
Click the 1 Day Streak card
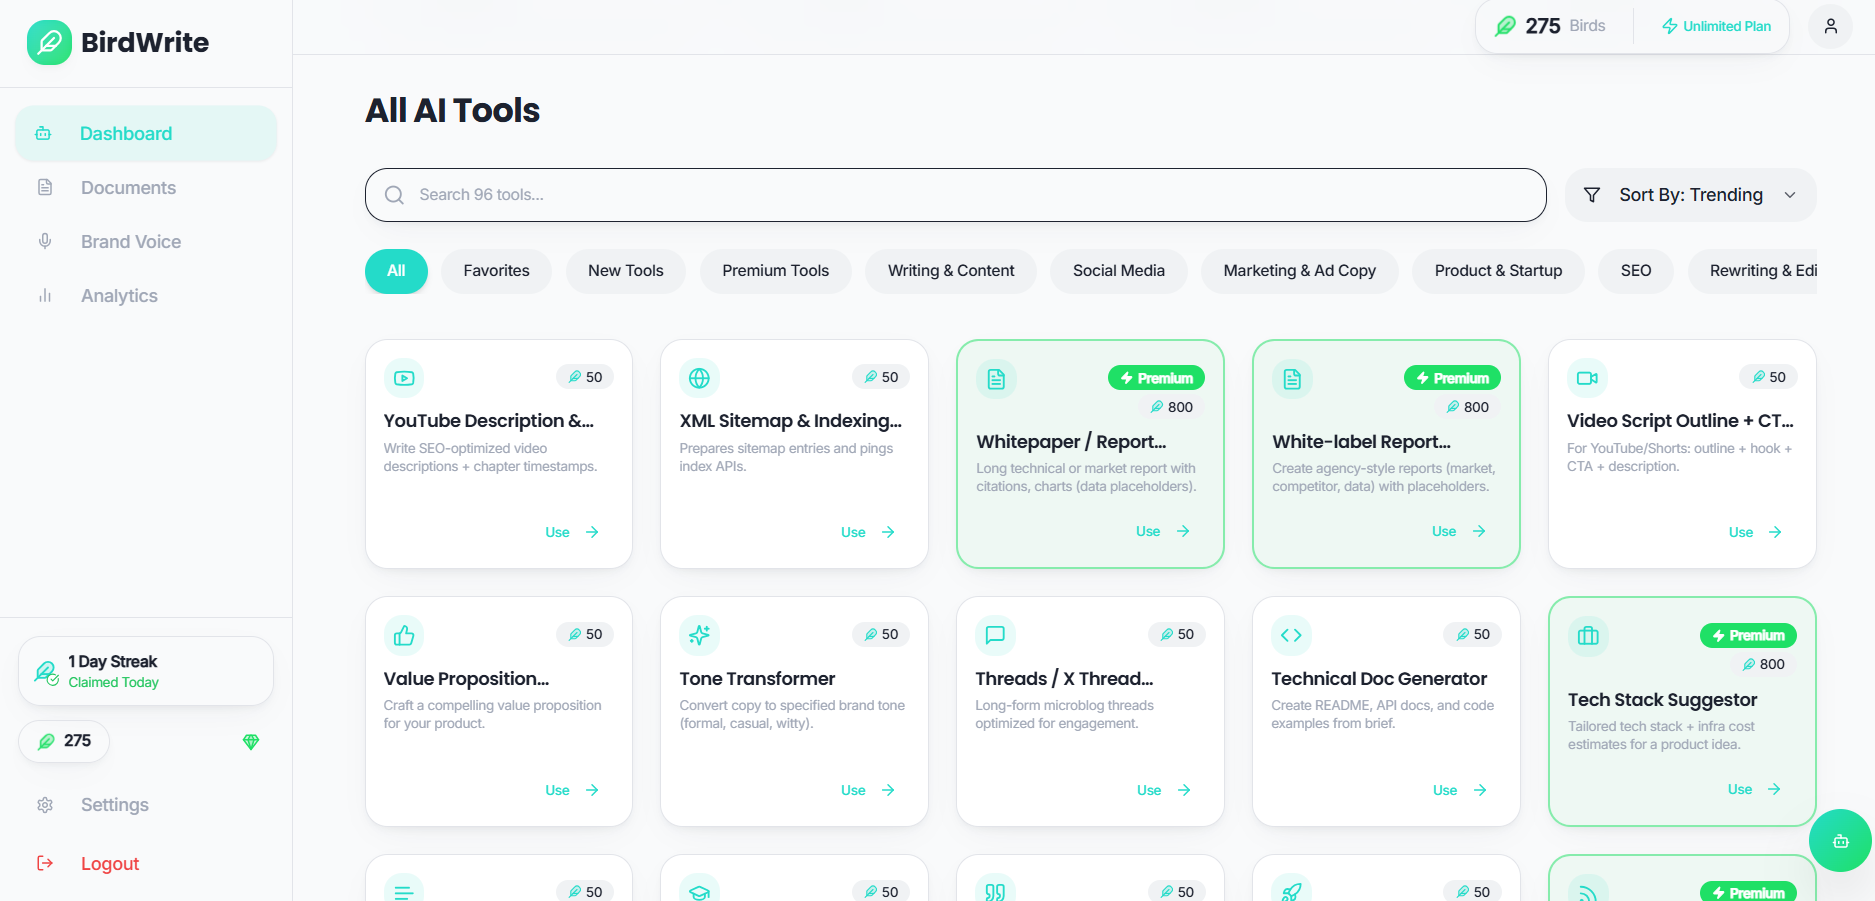pos(146,671)
